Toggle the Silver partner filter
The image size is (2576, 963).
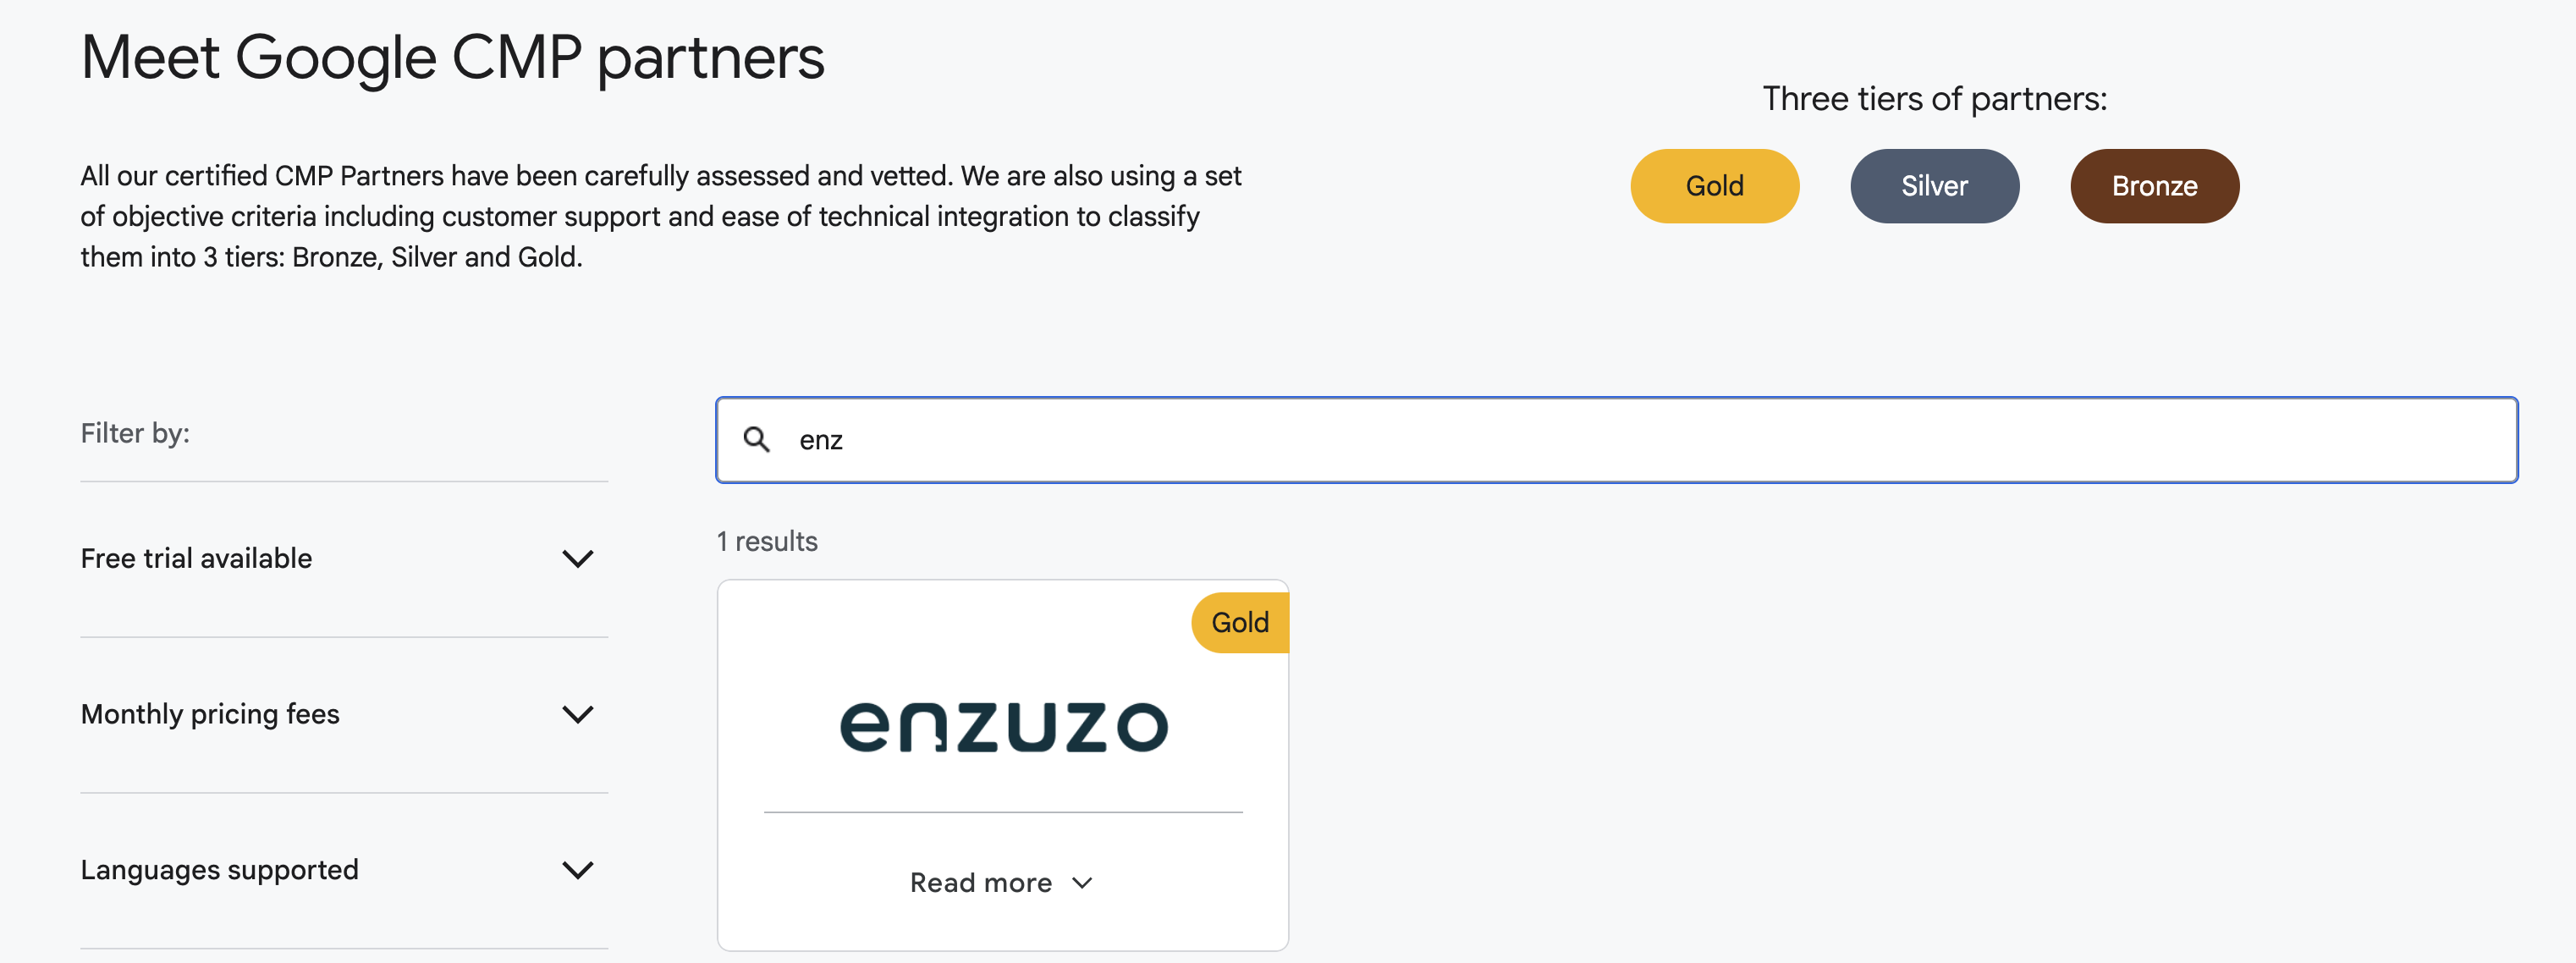pos(1934,185)
